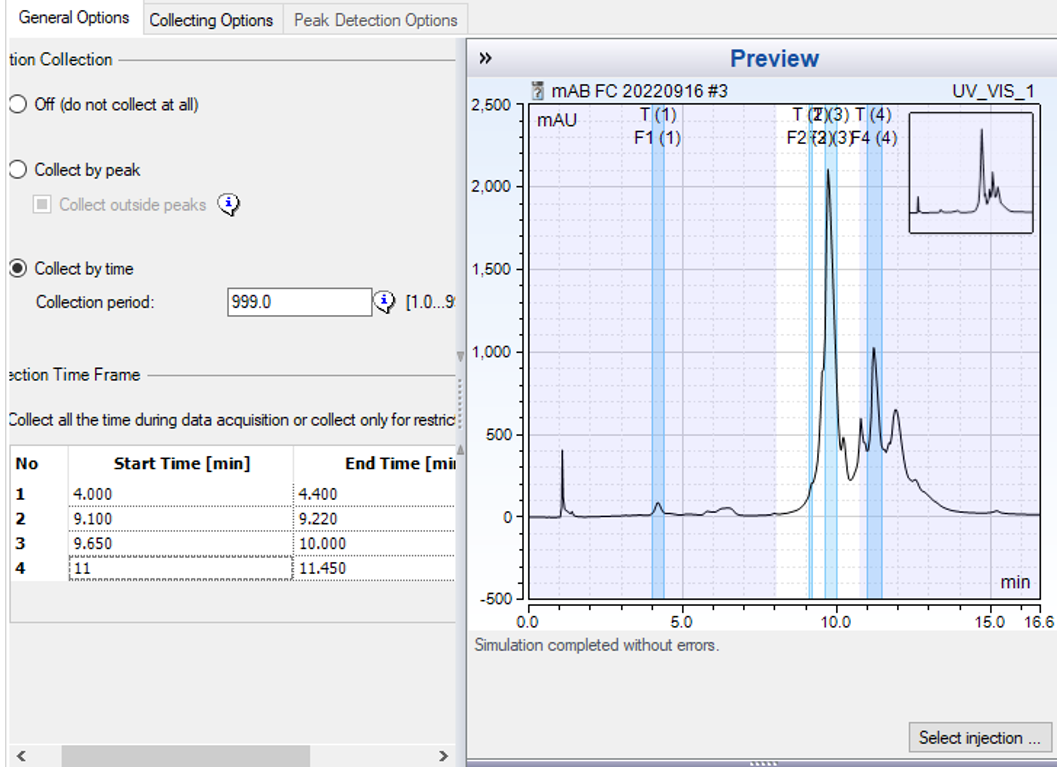
Task: Open the General Options tab
Action: (x=74, y=18)
